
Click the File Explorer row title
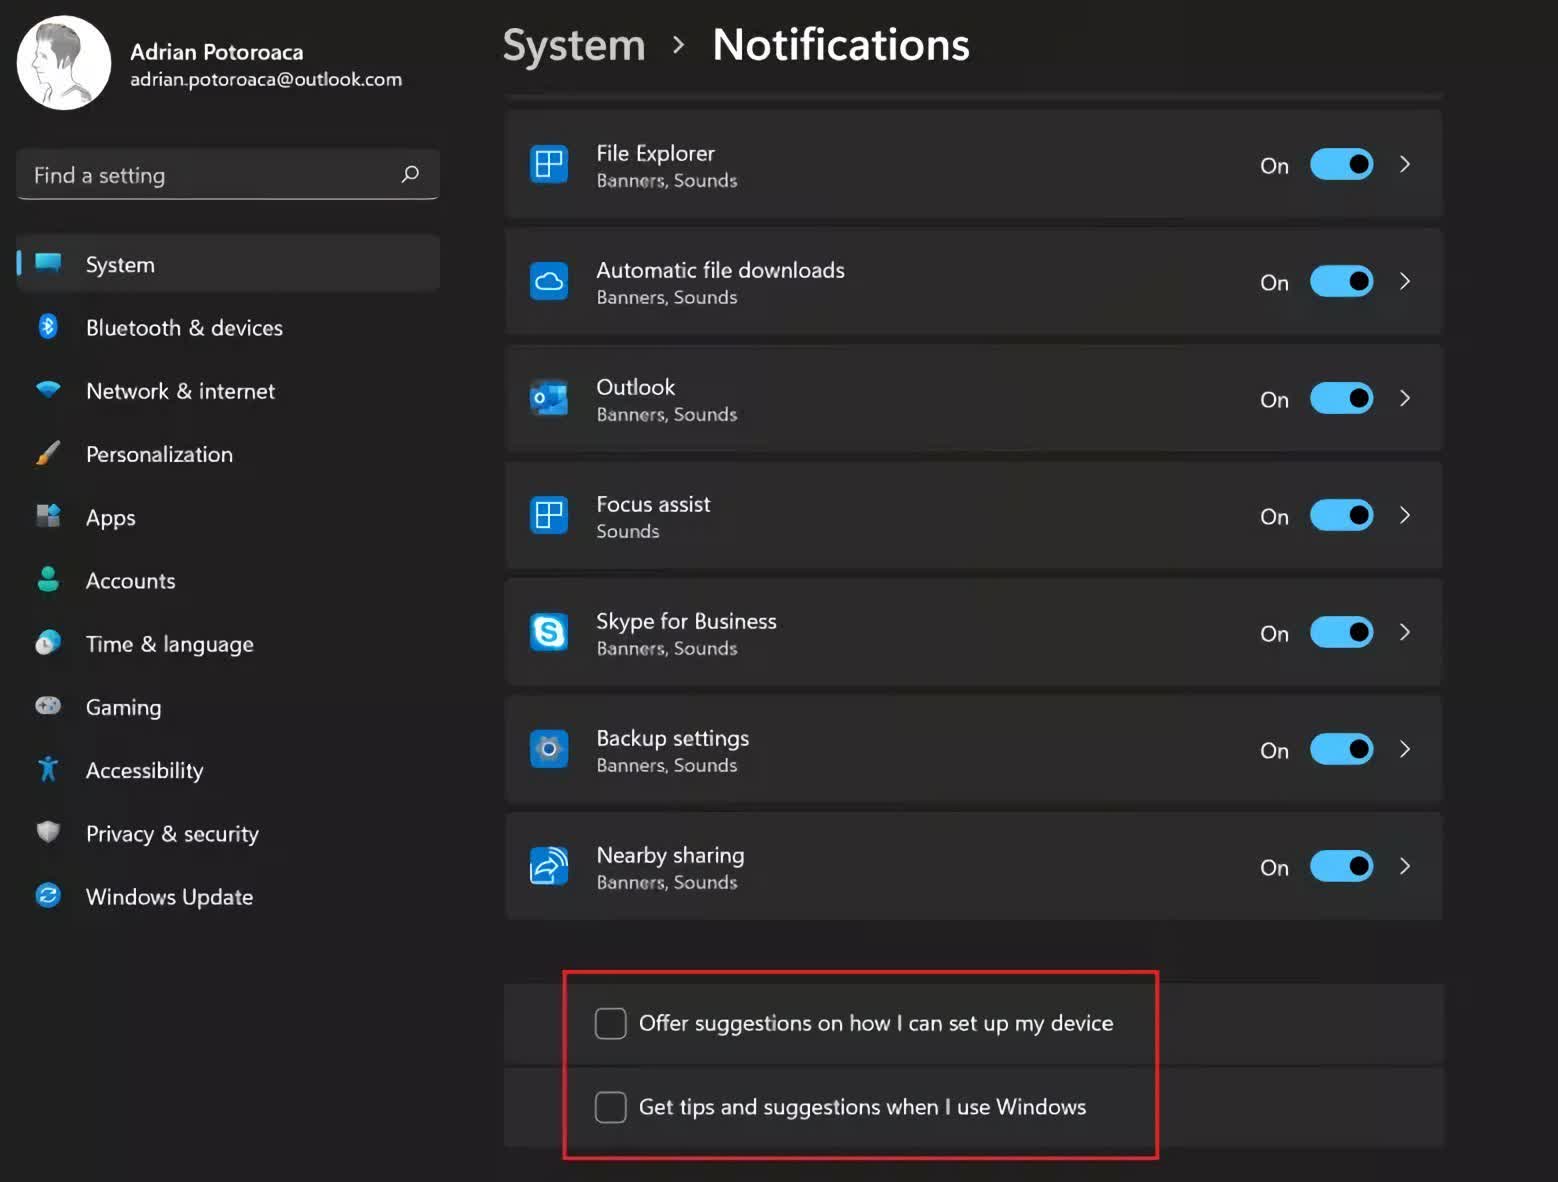[656, 153]
